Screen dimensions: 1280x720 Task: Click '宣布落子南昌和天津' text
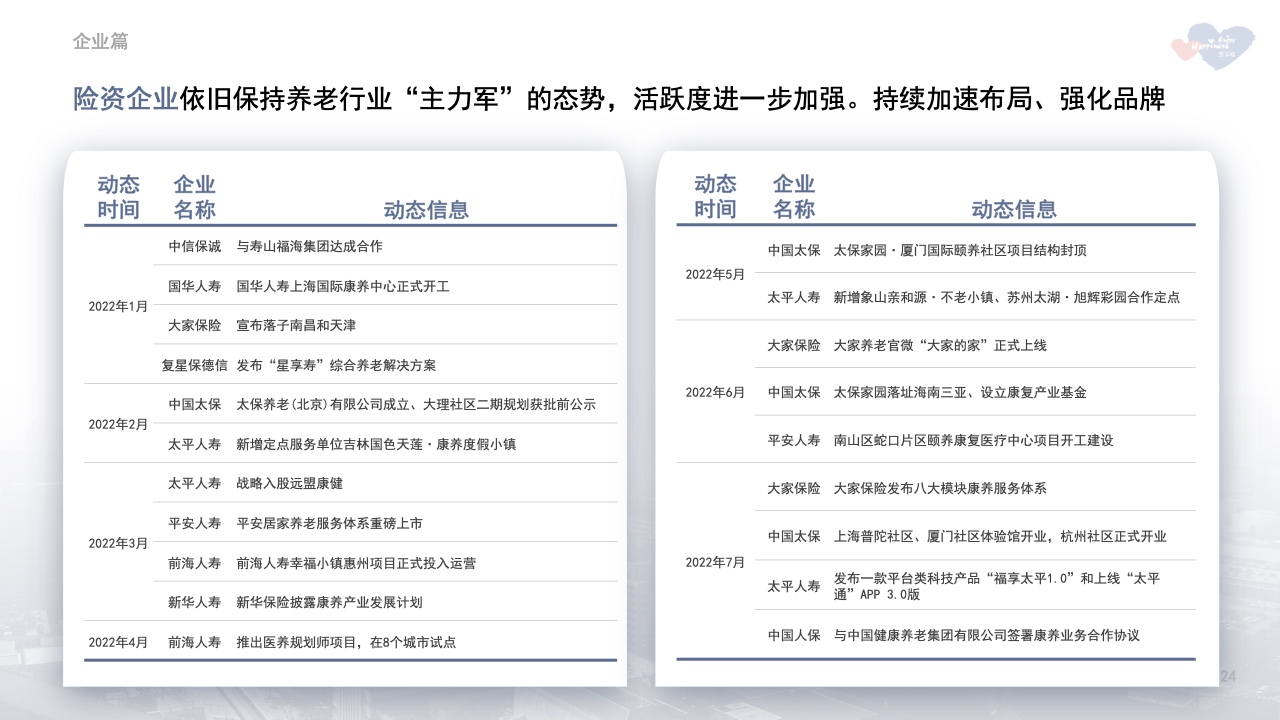296,325
